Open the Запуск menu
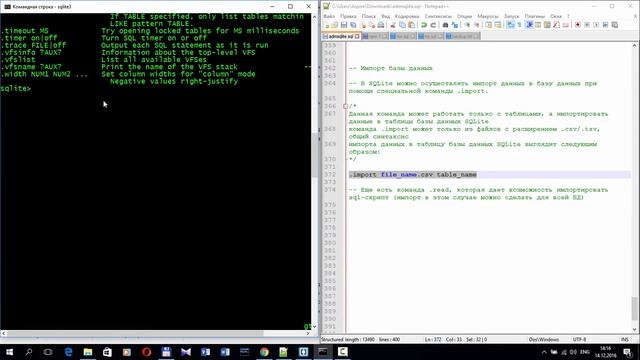This screenshot has height=360, width=640. pos(511,16)
